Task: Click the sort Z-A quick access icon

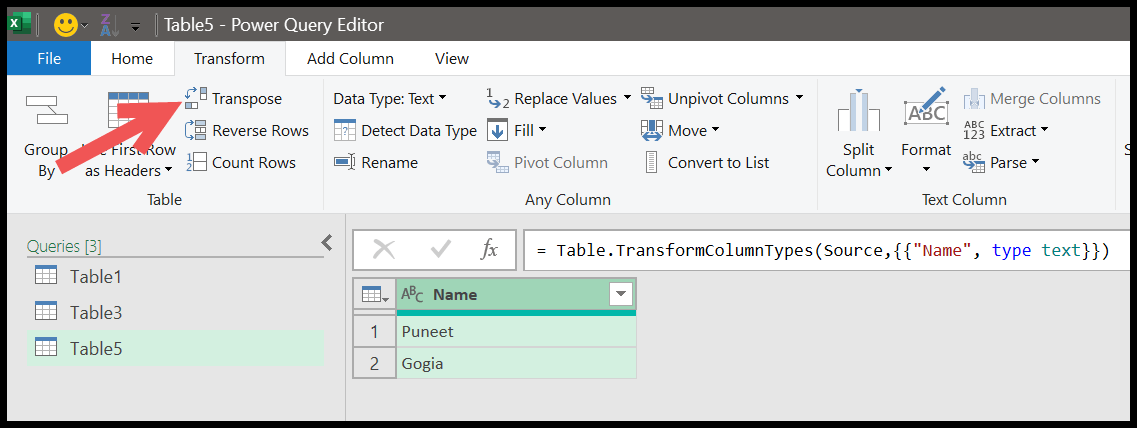Action: pyautogui.click(x=108, y=25)
